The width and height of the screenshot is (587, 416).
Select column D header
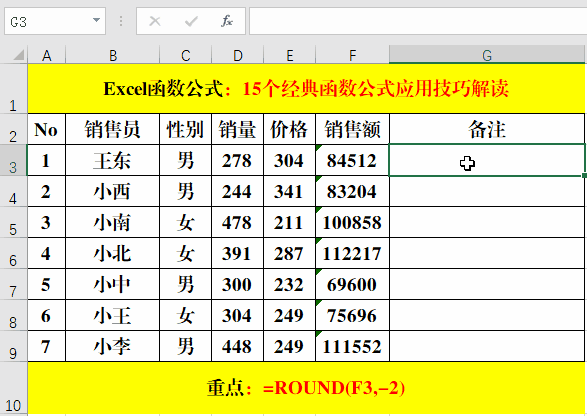(238, 55)
